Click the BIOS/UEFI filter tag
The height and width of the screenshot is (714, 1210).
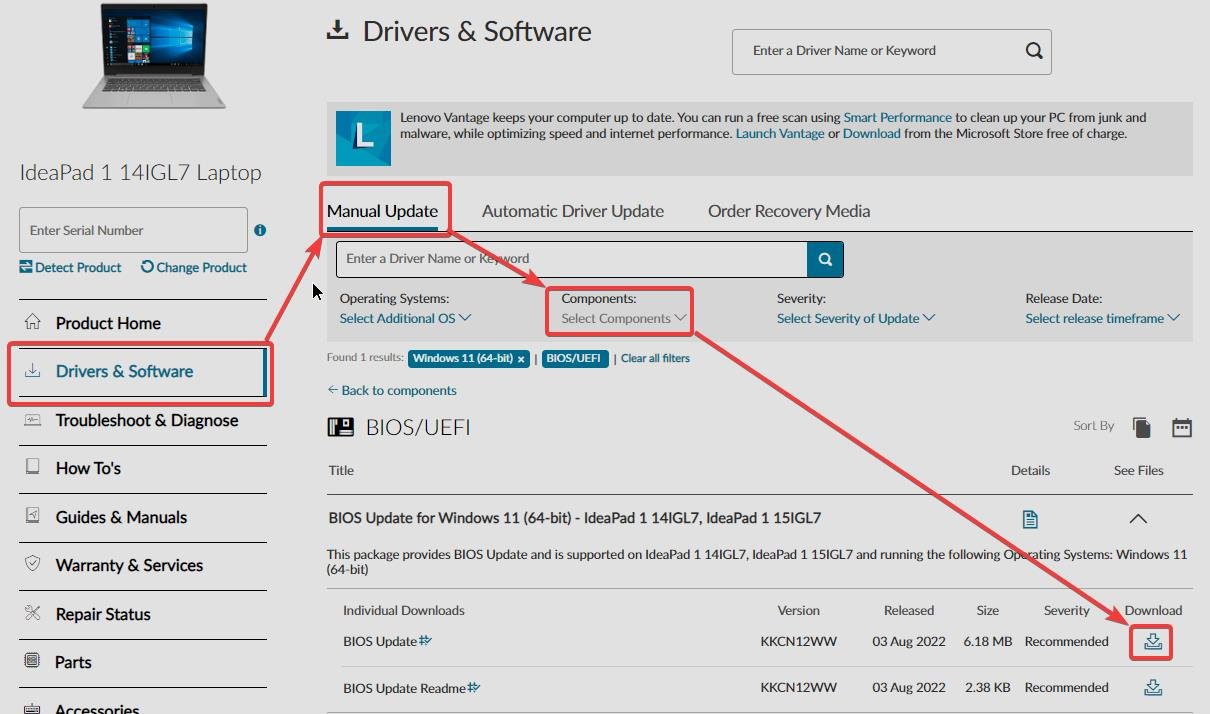[575, 358]
